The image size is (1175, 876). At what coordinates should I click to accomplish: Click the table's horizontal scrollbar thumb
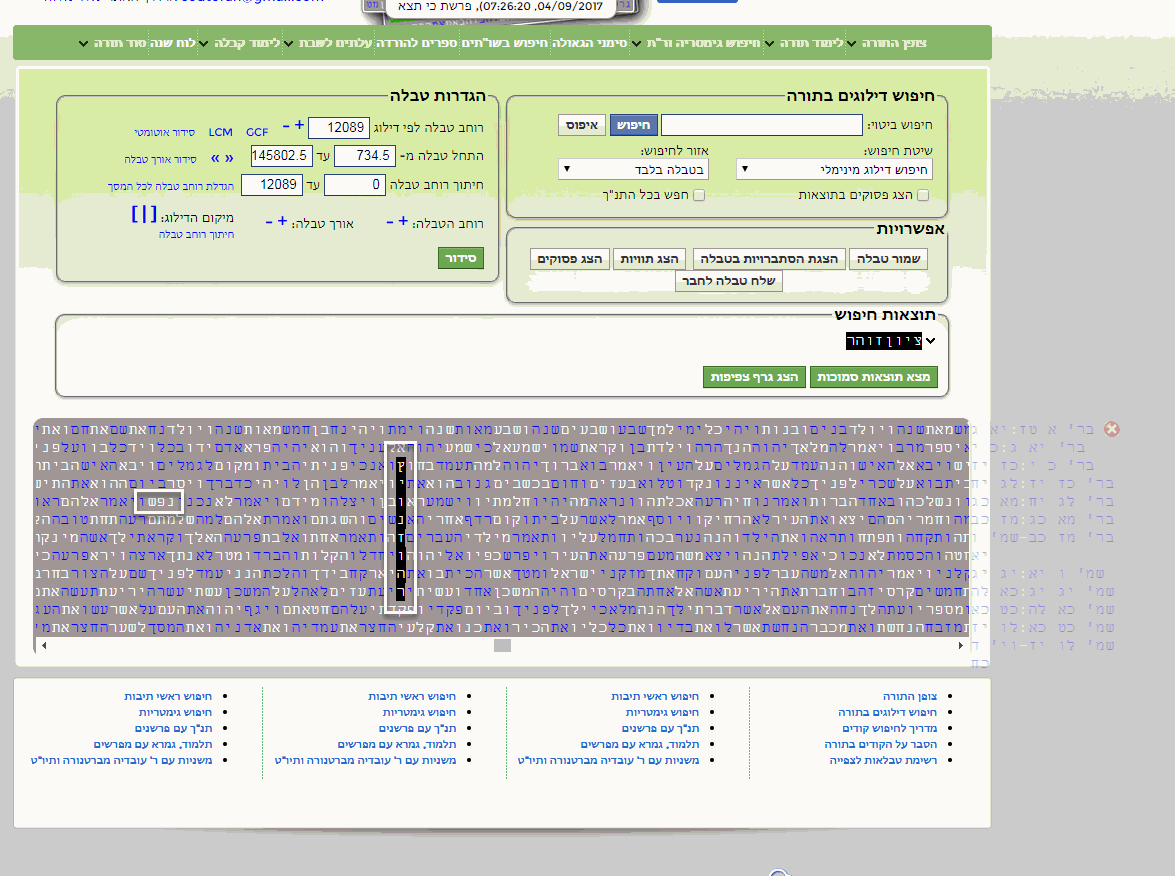click(502, 646)
